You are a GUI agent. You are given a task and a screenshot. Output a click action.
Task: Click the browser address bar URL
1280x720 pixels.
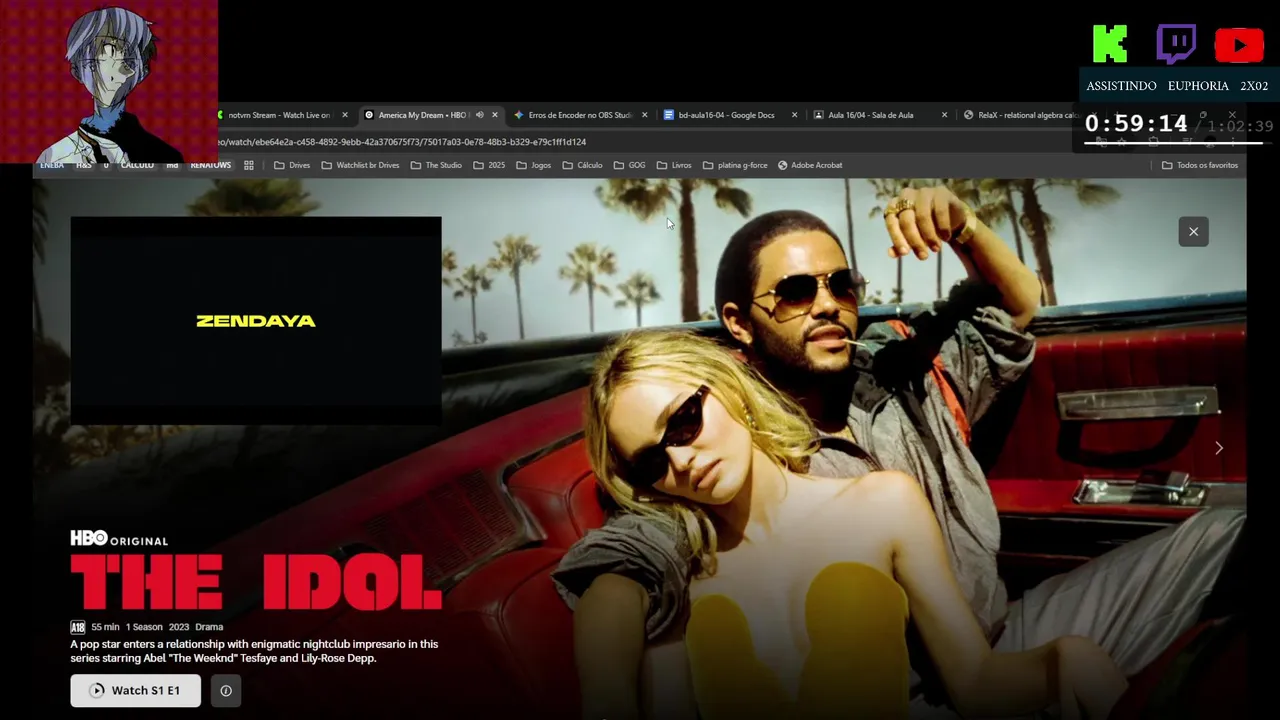(400, 142)
